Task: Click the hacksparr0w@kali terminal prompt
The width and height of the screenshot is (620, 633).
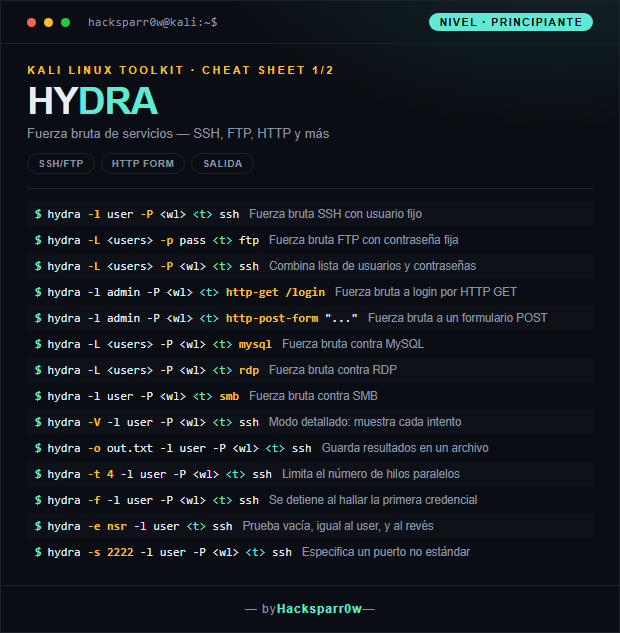Action: point(153,22)
